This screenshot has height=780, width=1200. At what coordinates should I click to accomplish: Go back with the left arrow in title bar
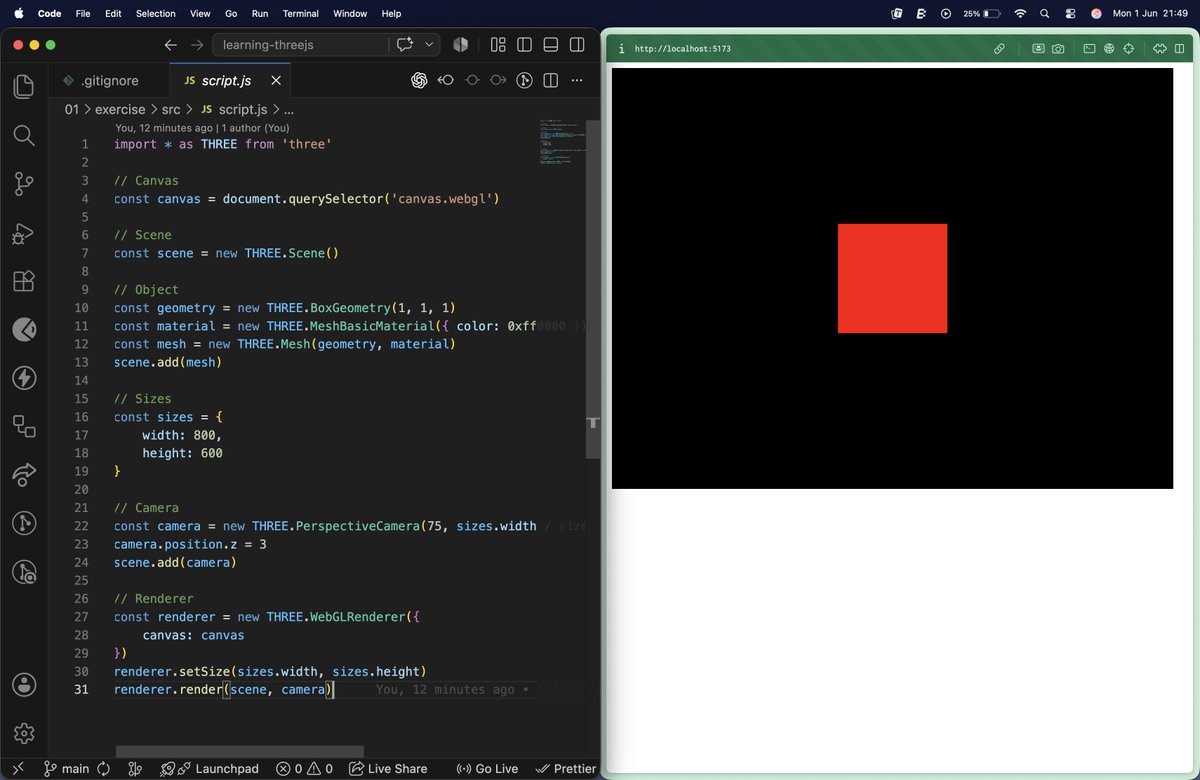[x=171, y=45]
